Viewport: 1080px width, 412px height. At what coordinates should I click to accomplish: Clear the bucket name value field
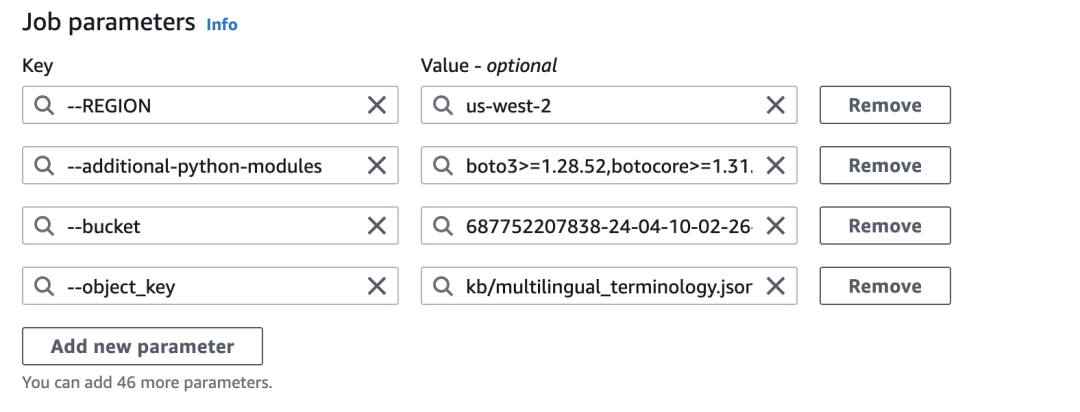coord(775,226)
